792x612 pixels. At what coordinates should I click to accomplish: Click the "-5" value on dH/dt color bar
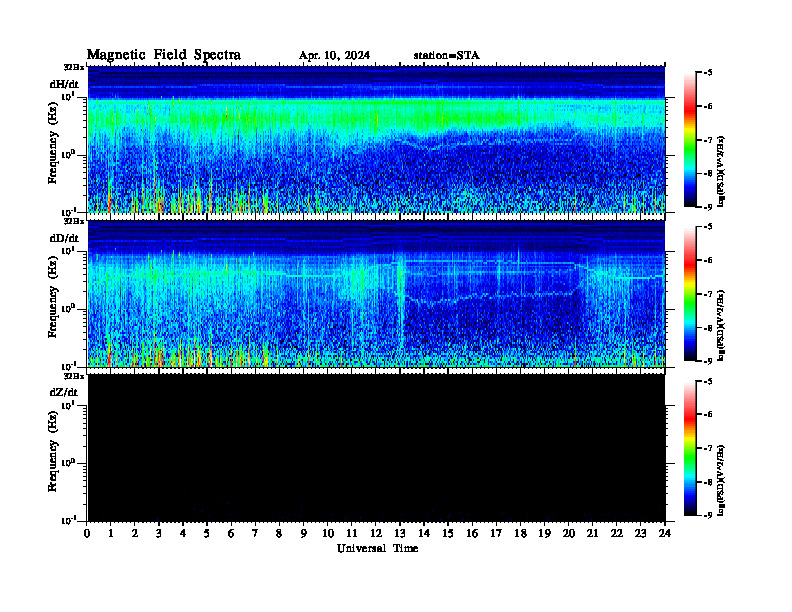click(x=708, y=73)
